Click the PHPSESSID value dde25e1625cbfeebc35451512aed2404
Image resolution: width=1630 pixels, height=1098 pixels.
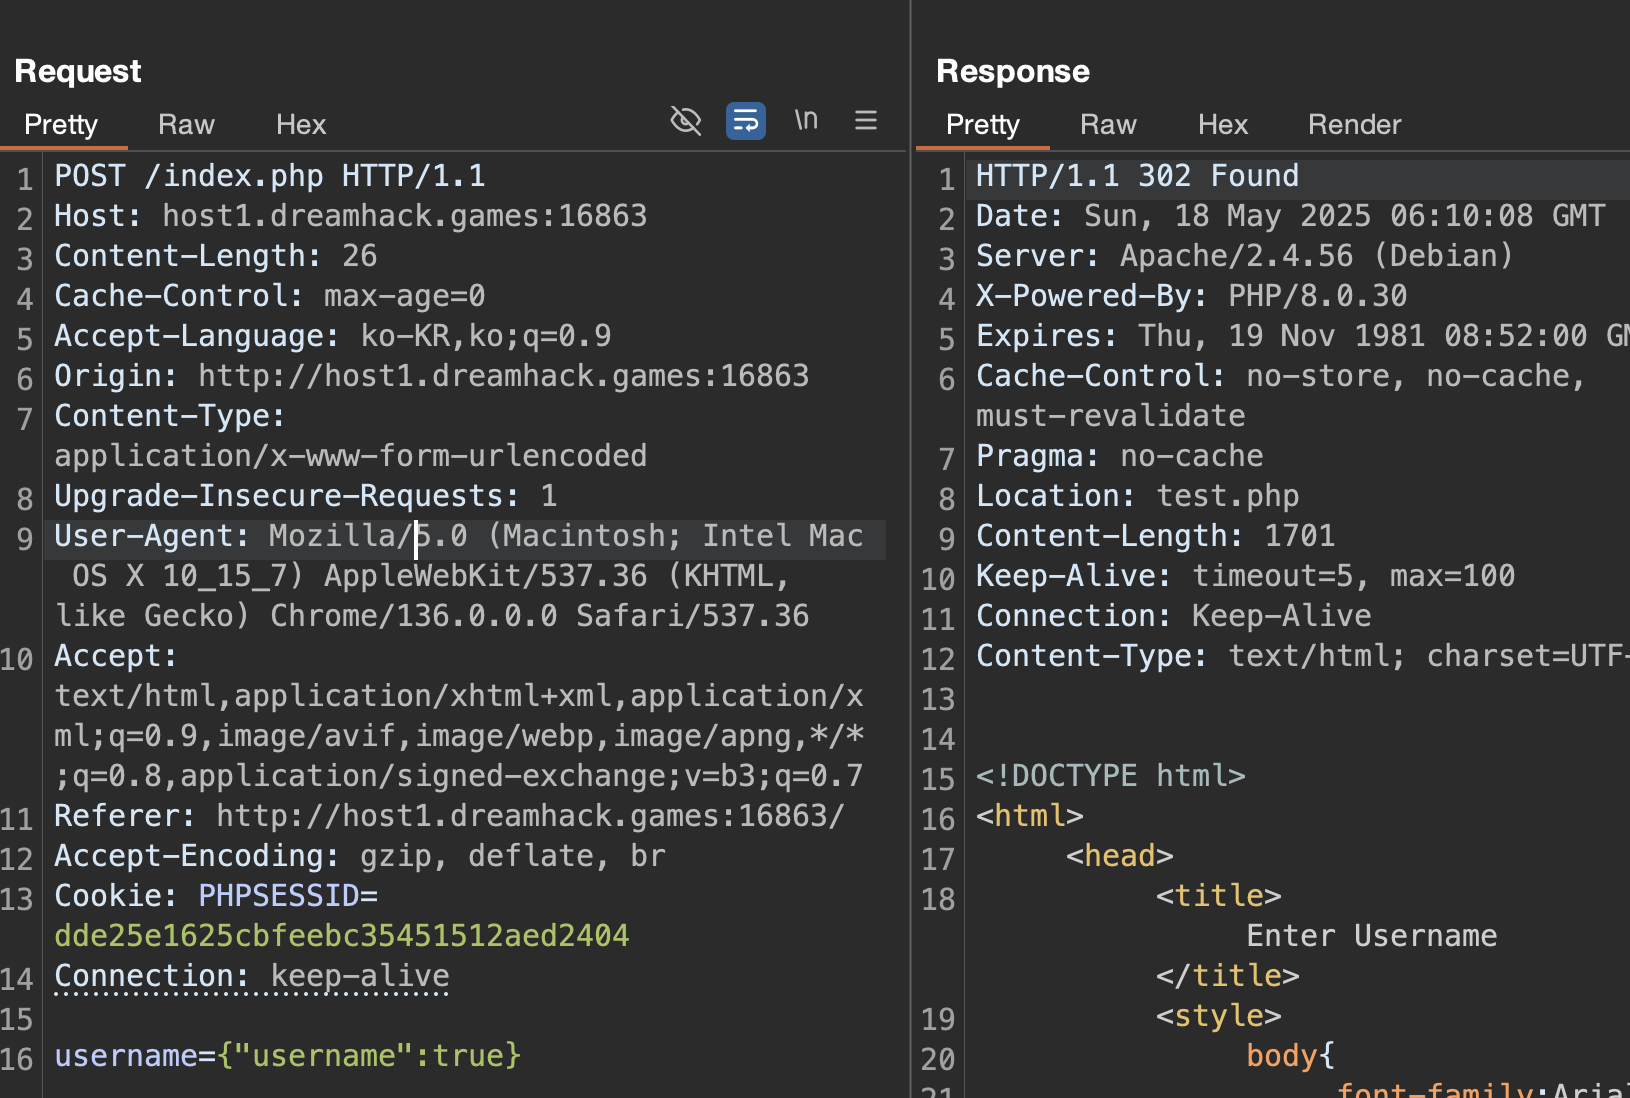pyautogui.click(x=342, y=936)
